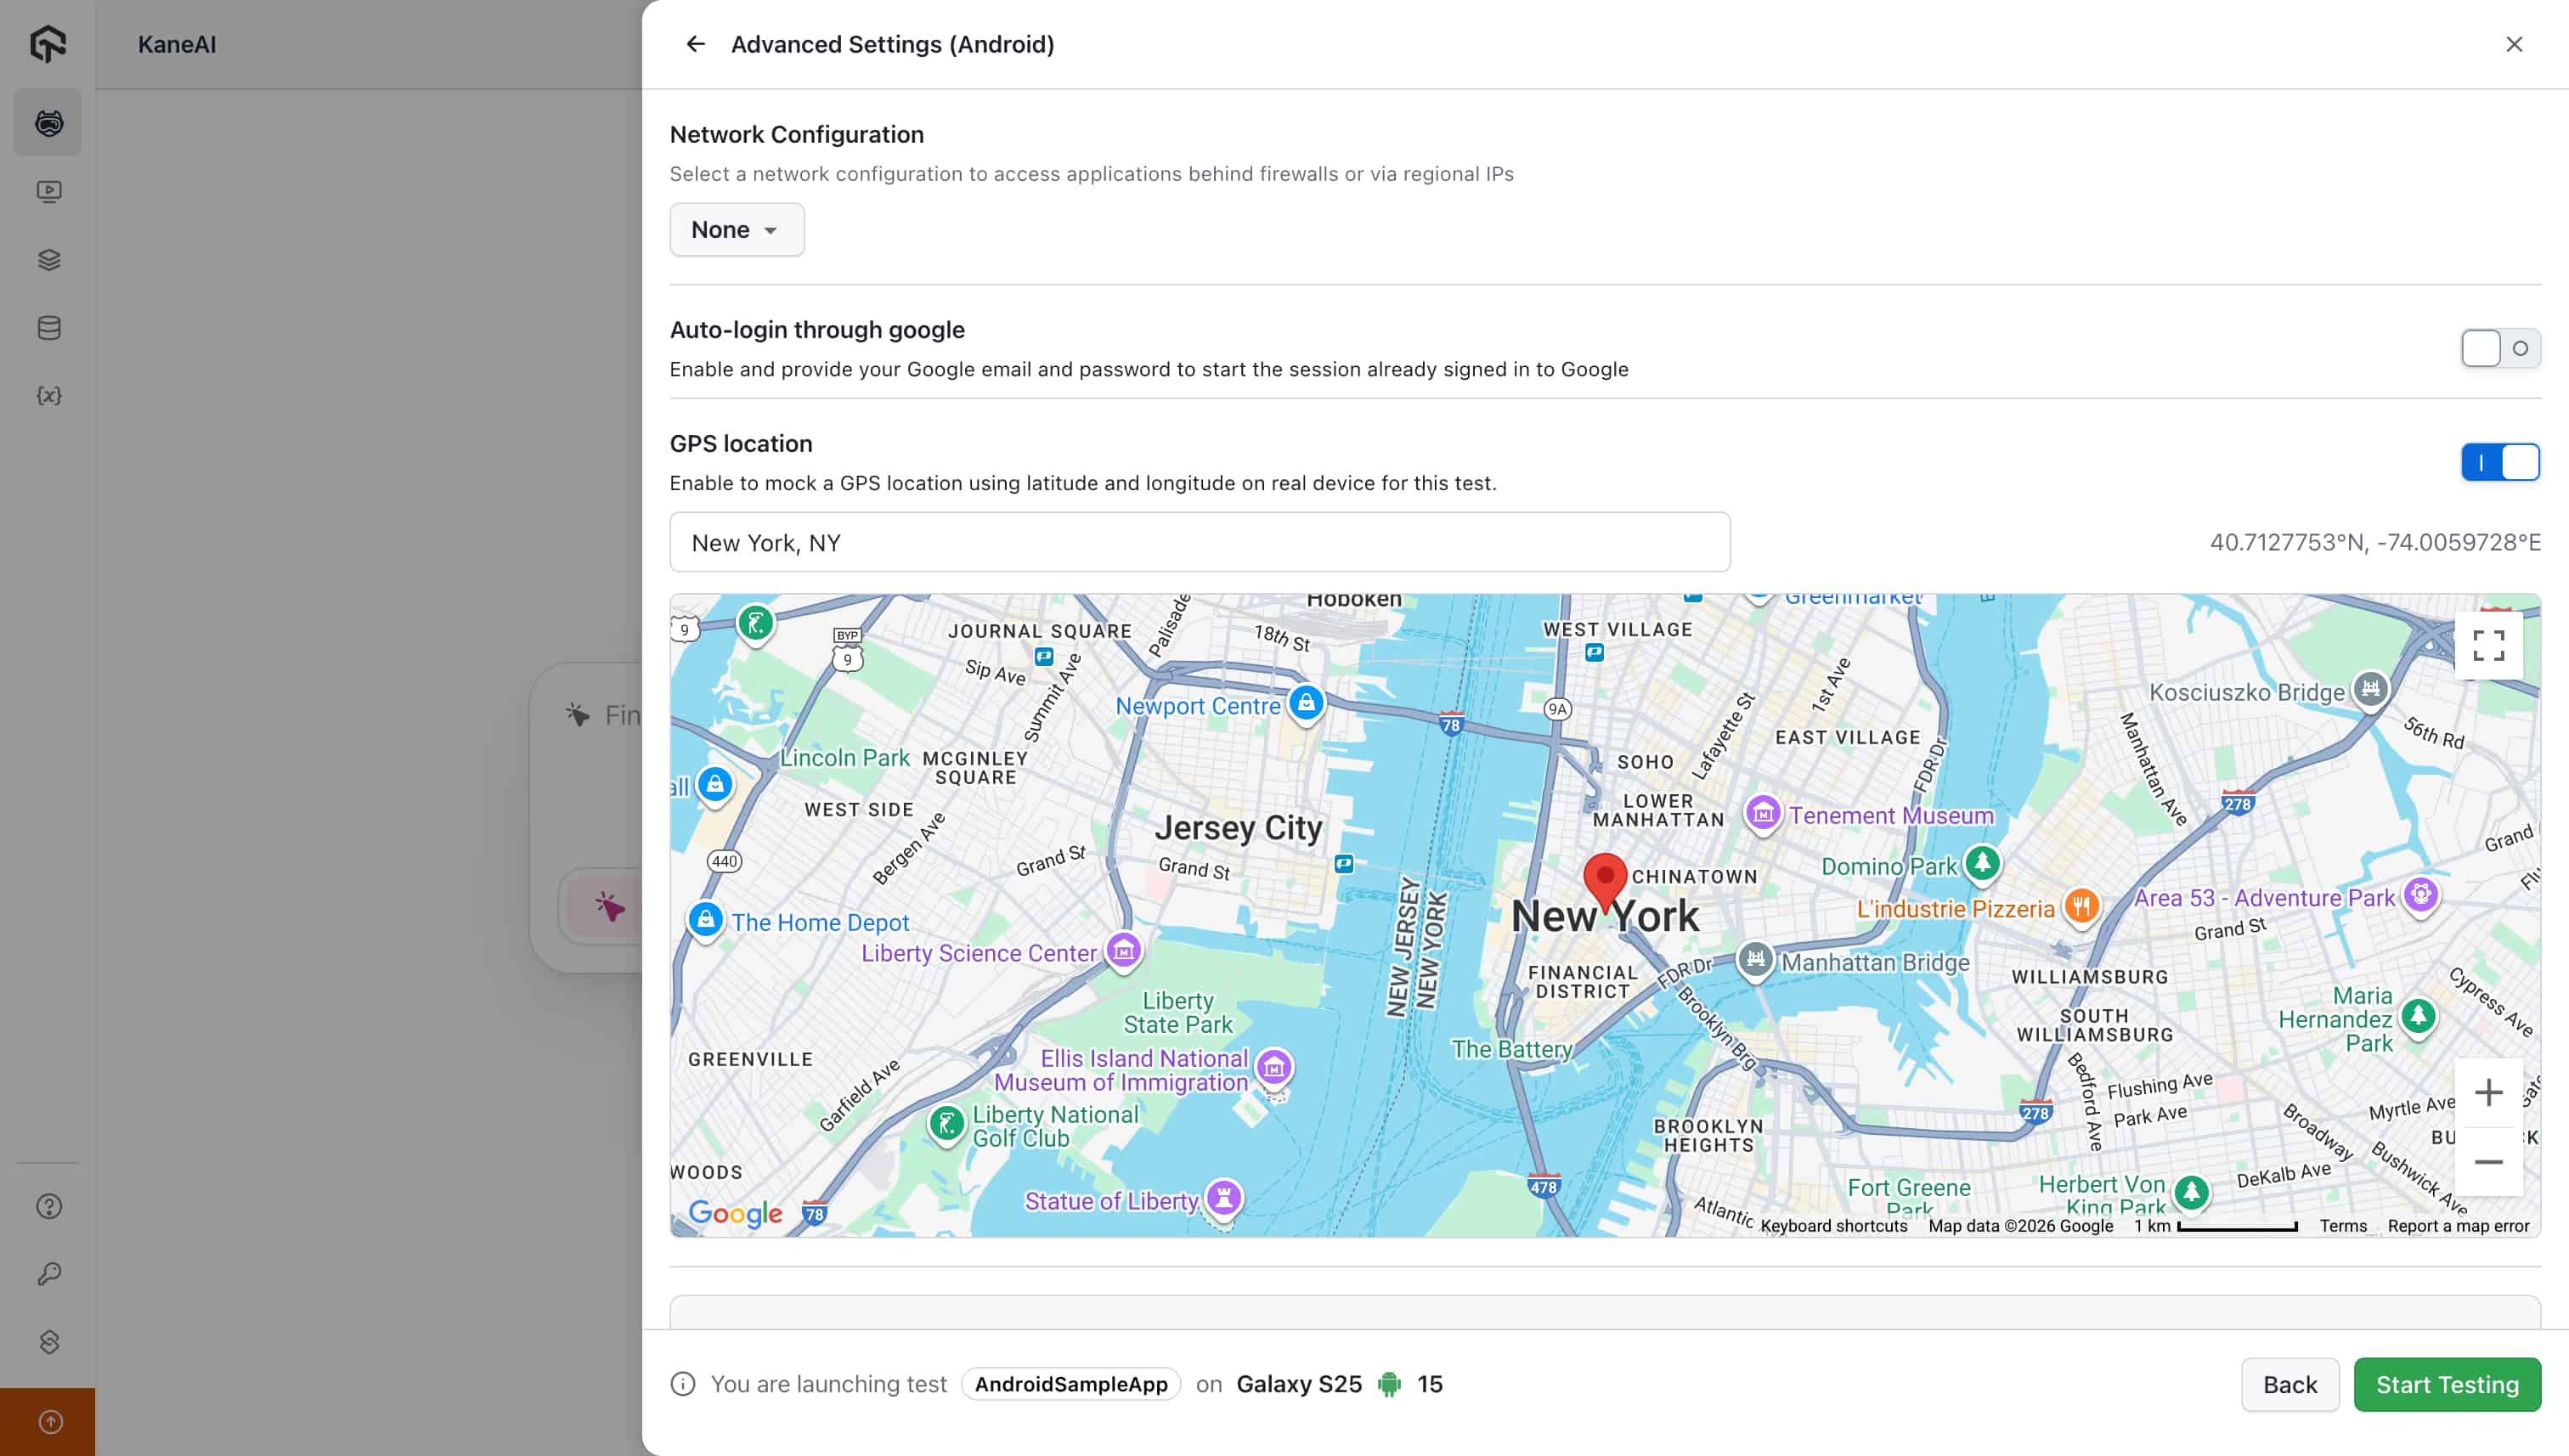This screenshot has height=1456, width=2569.
Task: Open the layers/test stack icon in sidebar
Action: tap(48, 260)
